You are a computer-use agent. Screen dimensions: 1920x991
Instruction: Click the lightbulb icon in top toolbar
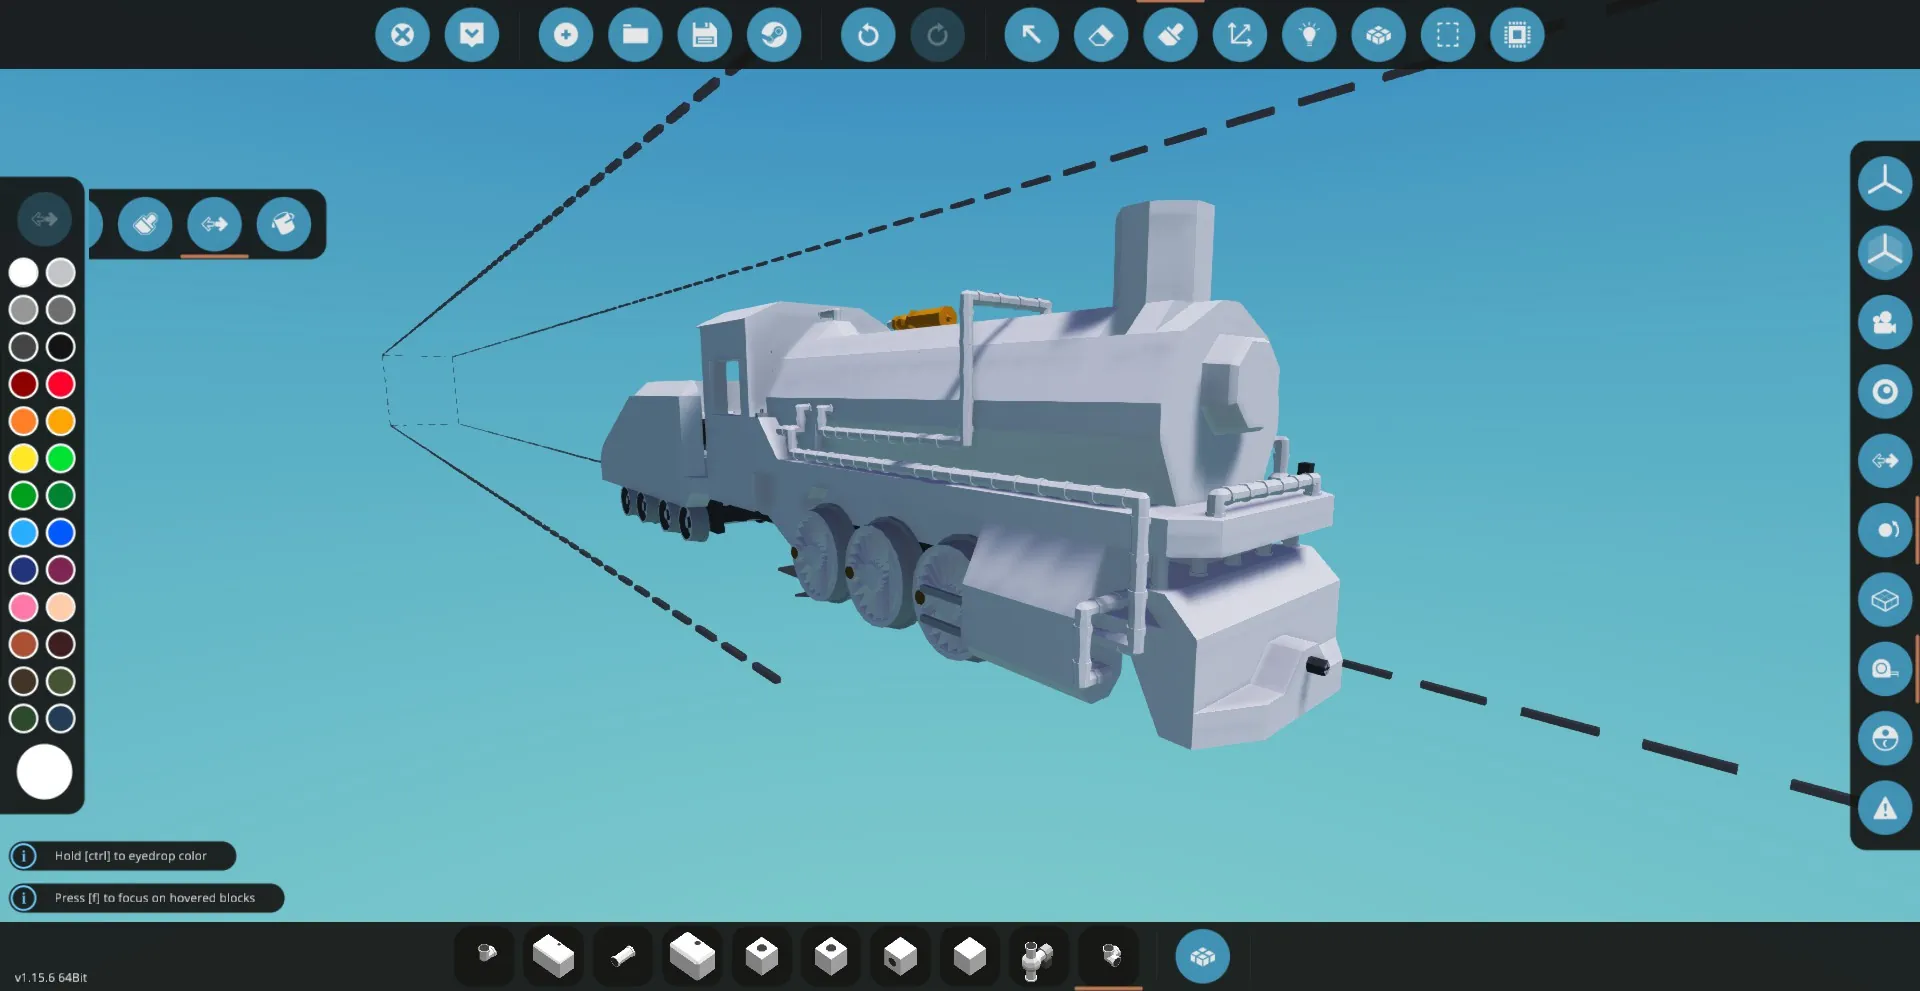[1309, 35]
